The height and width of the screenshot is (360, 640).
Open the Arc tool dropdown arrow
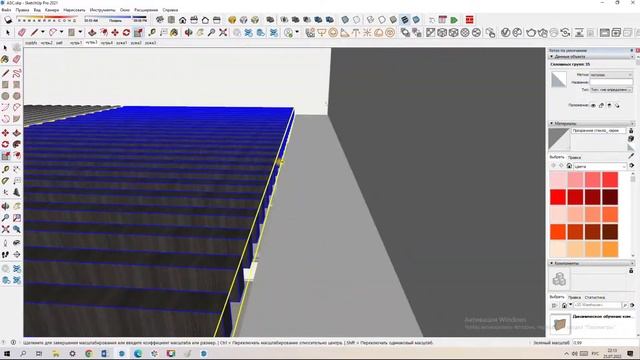62,32
